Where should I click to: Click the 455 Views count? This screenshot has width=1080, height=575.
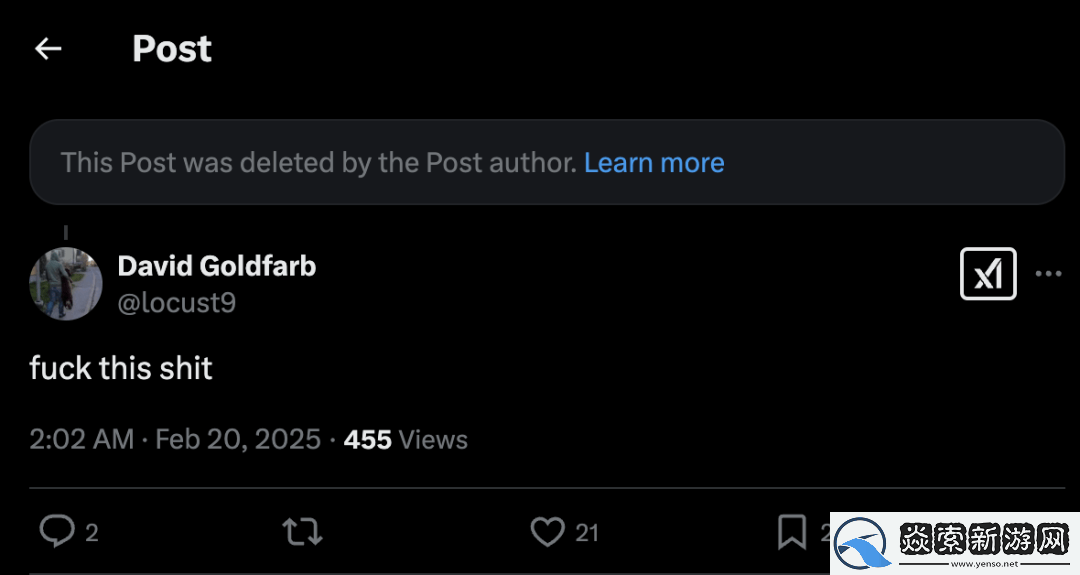click(x=406, y=439)
